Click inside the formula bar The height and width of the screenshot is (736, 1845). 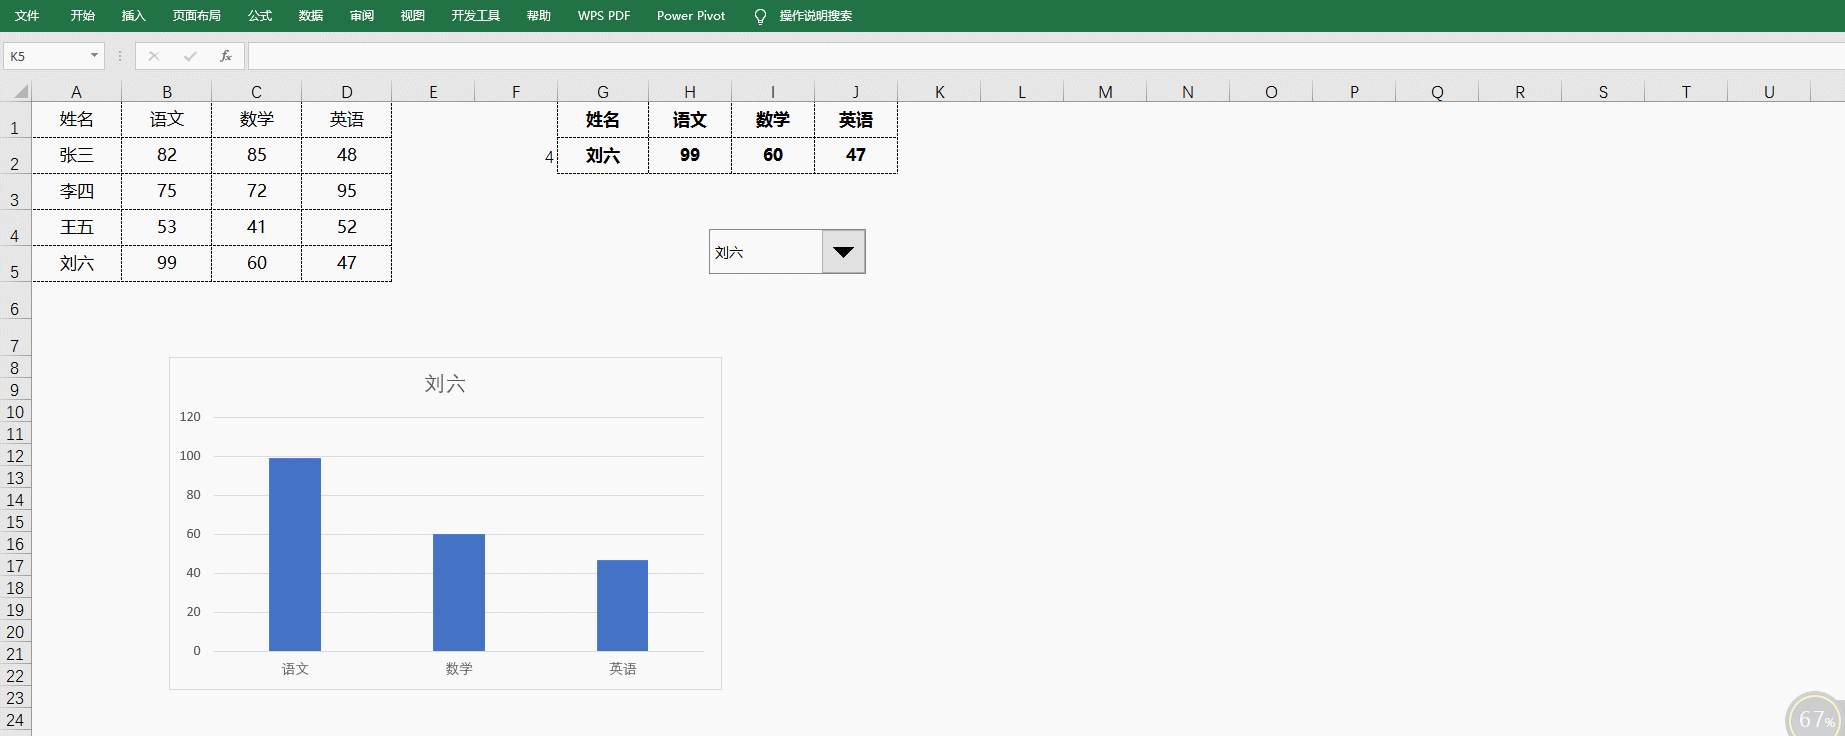1046,56
